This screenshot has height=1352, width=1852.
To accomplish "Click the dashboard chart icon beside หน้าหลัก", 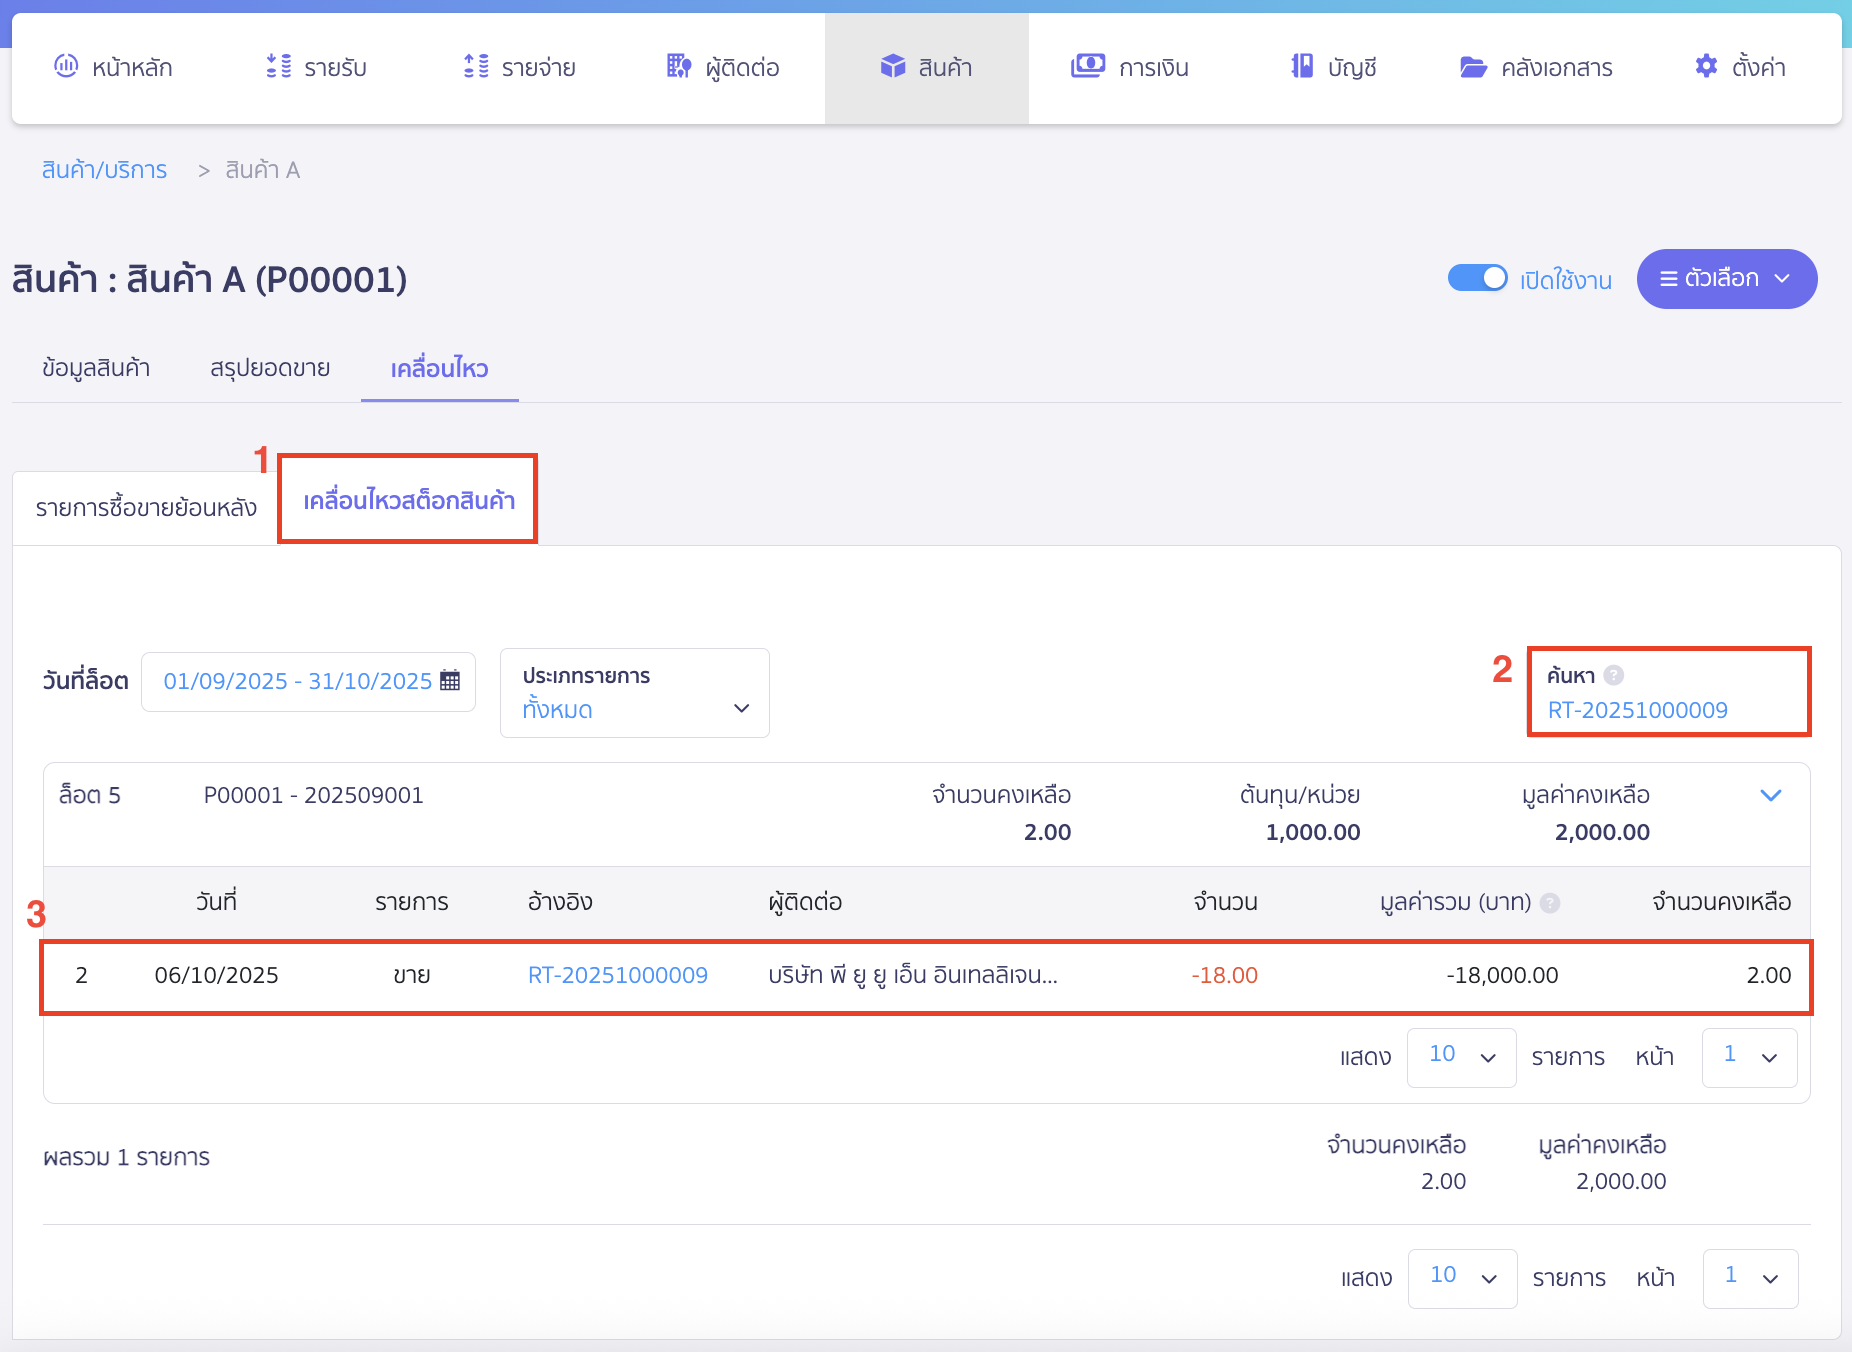I will point(66,66).
